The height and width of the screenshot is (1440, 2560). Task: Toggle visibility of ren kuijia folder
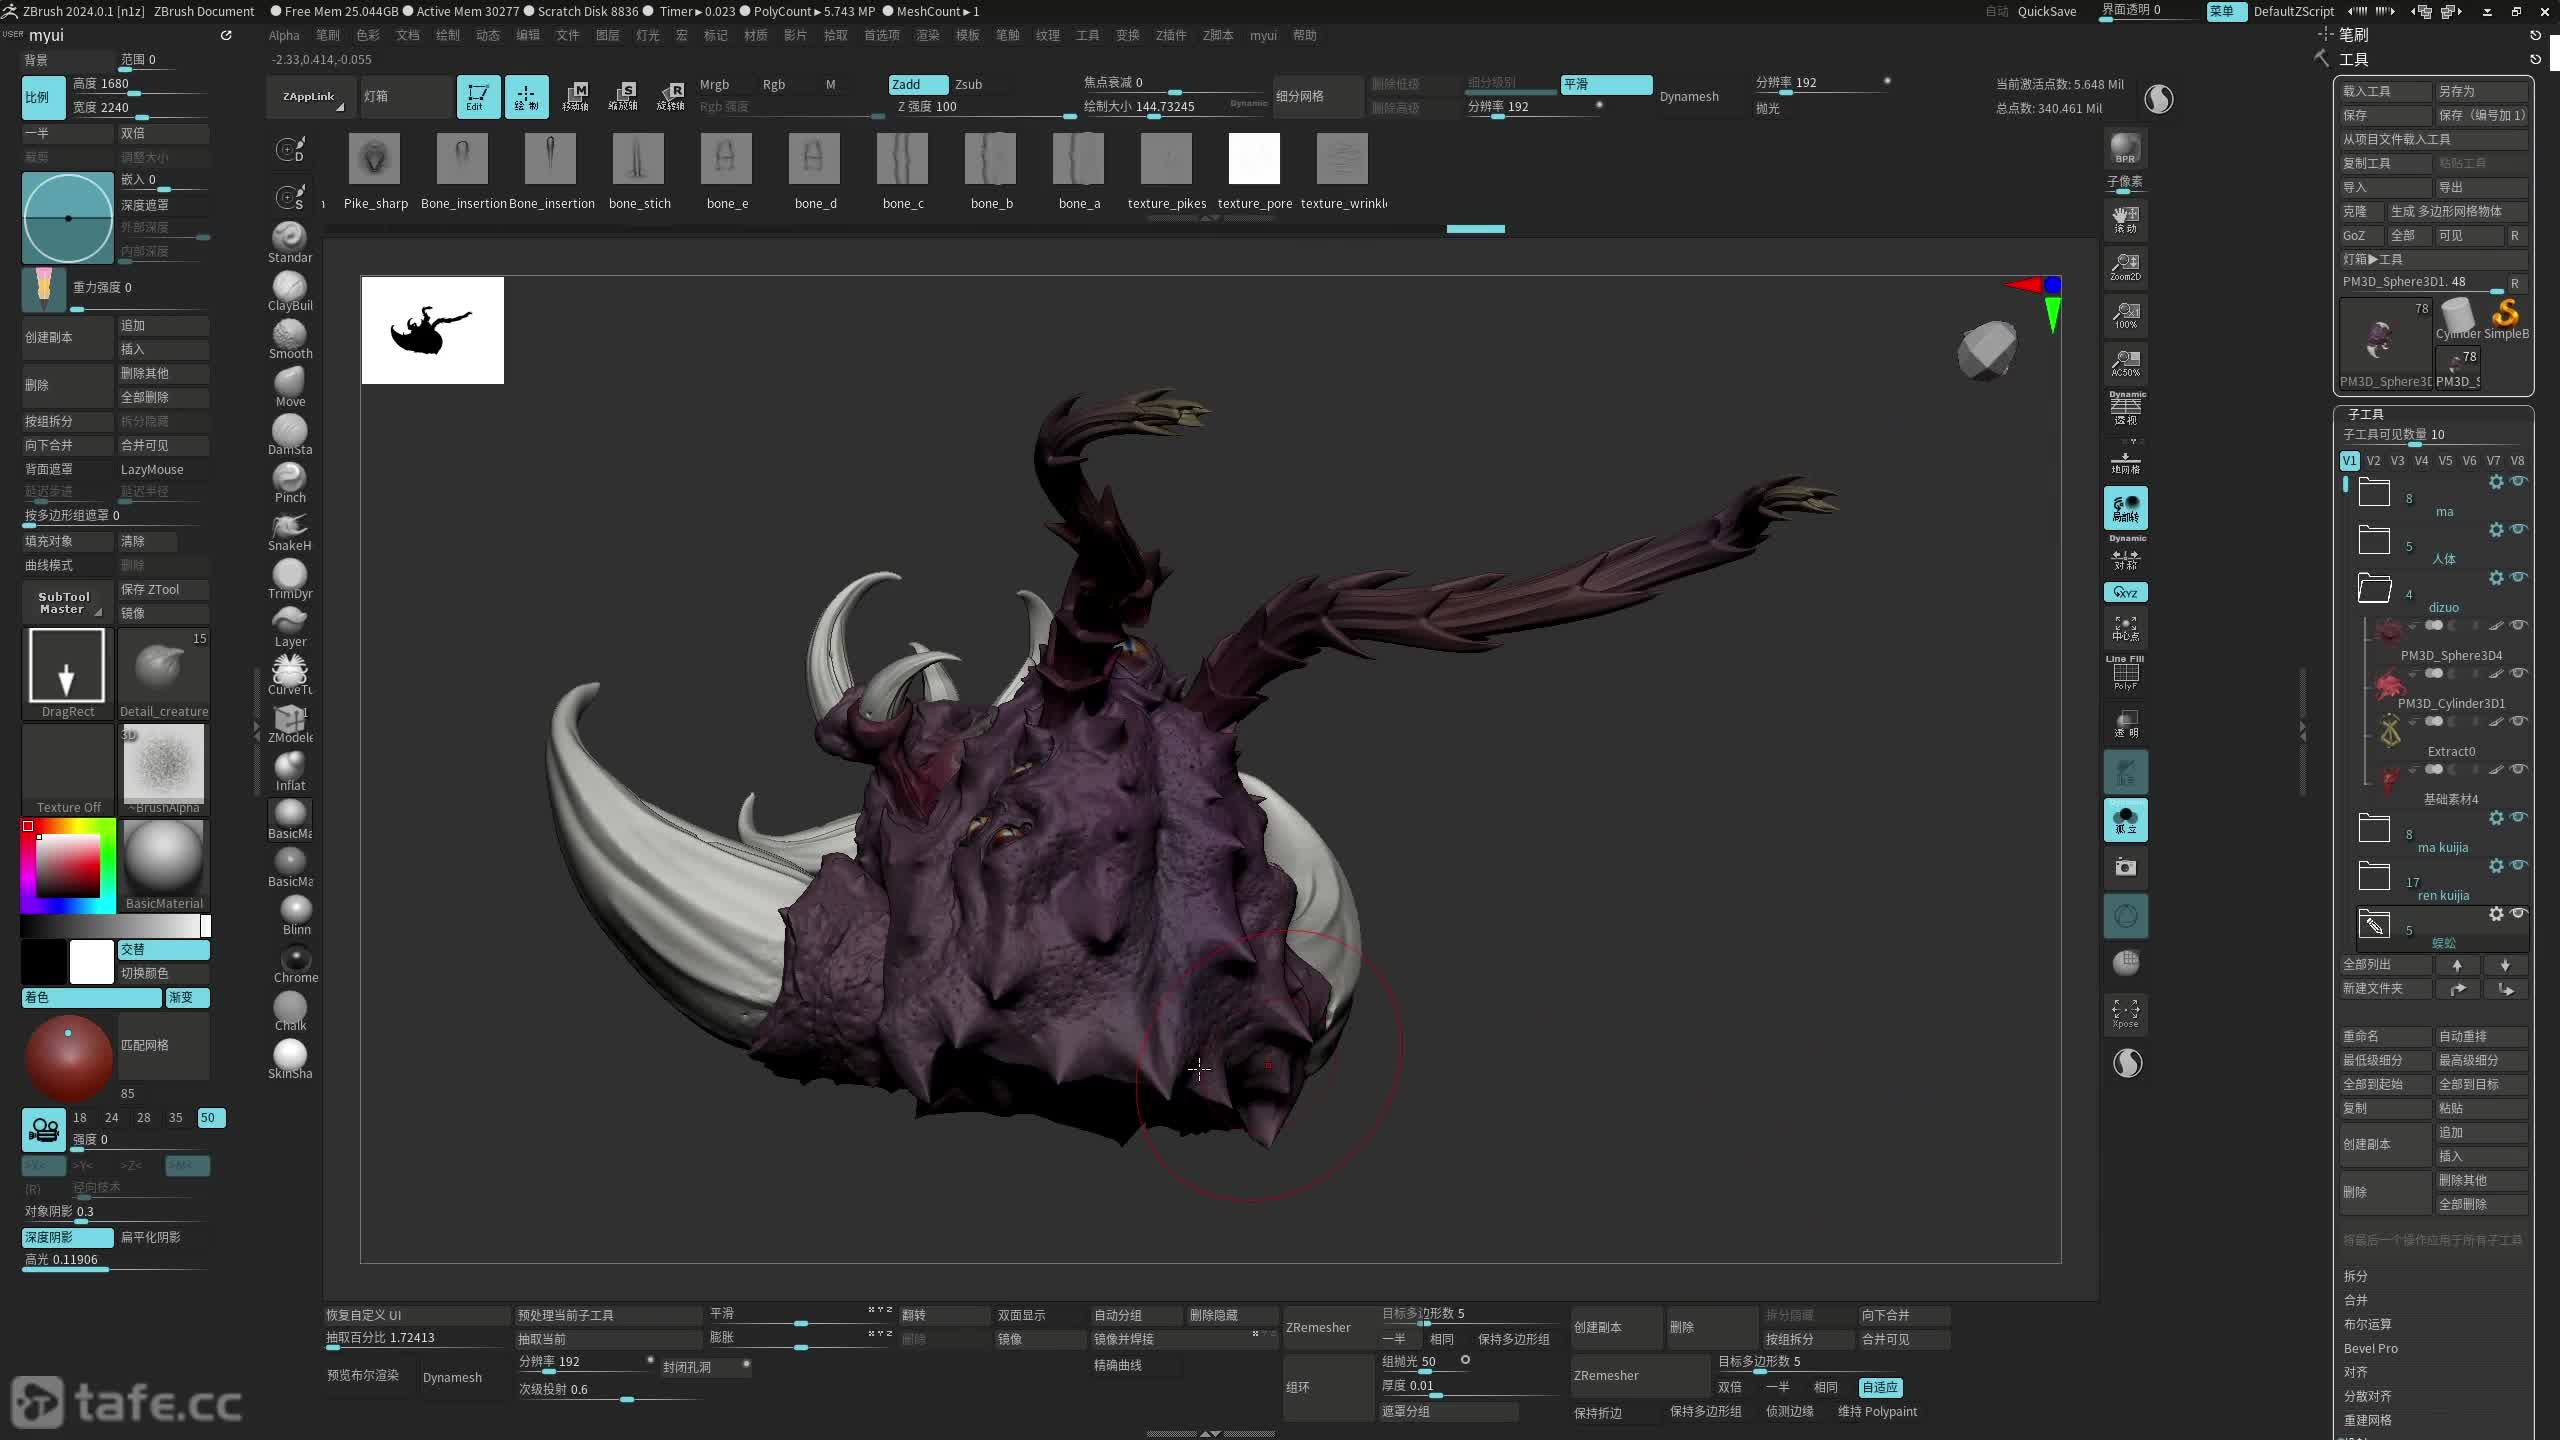2519,865
